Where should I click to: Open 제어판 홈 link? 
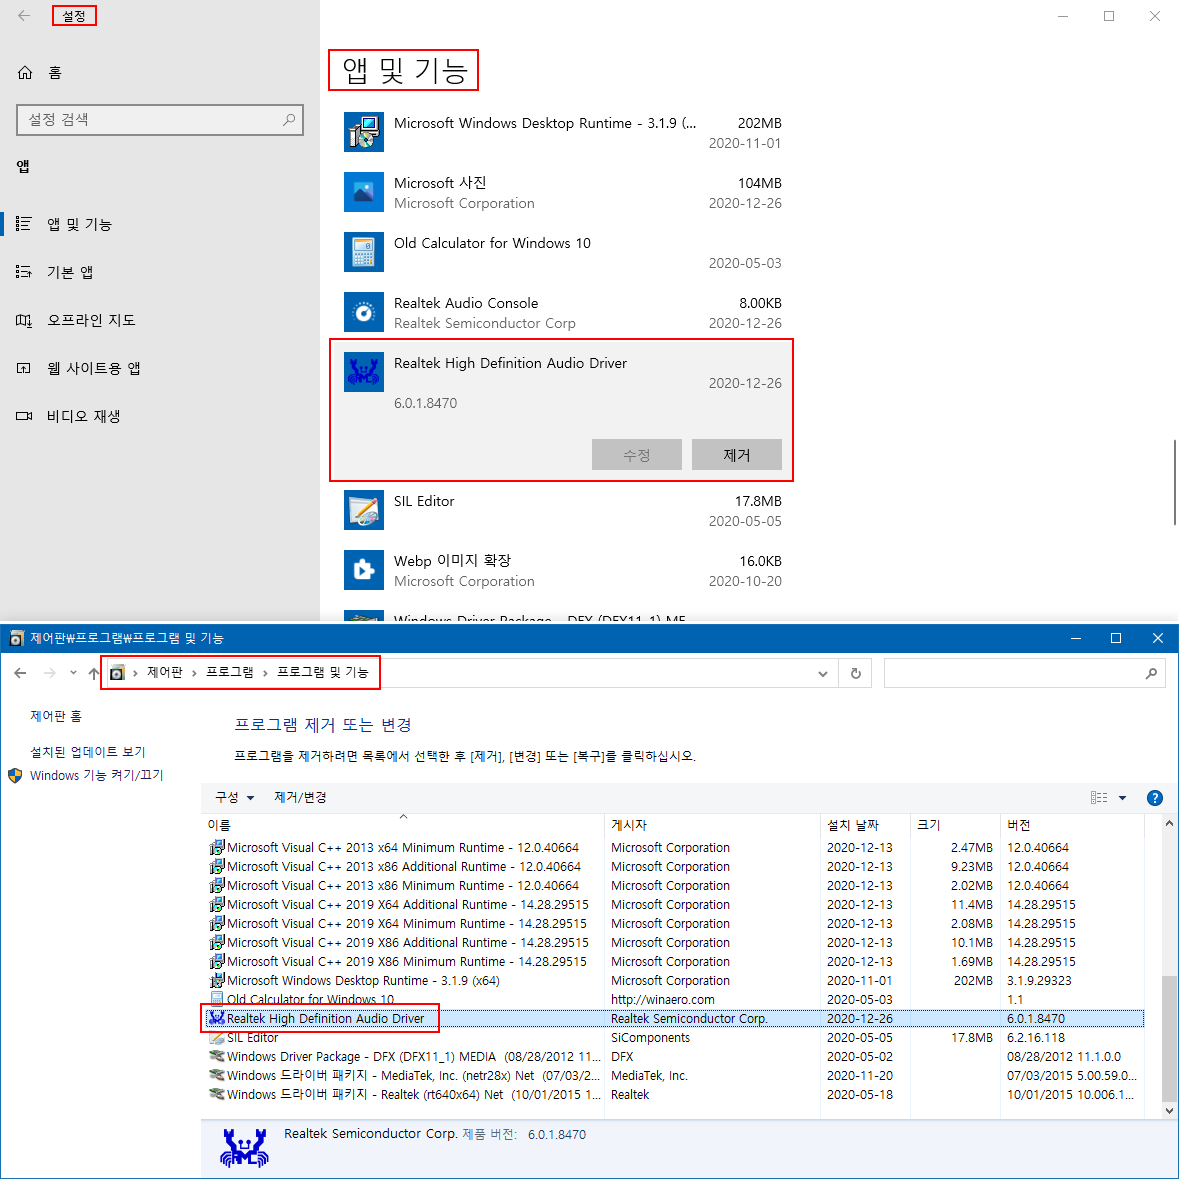click(x=56, y=716)
